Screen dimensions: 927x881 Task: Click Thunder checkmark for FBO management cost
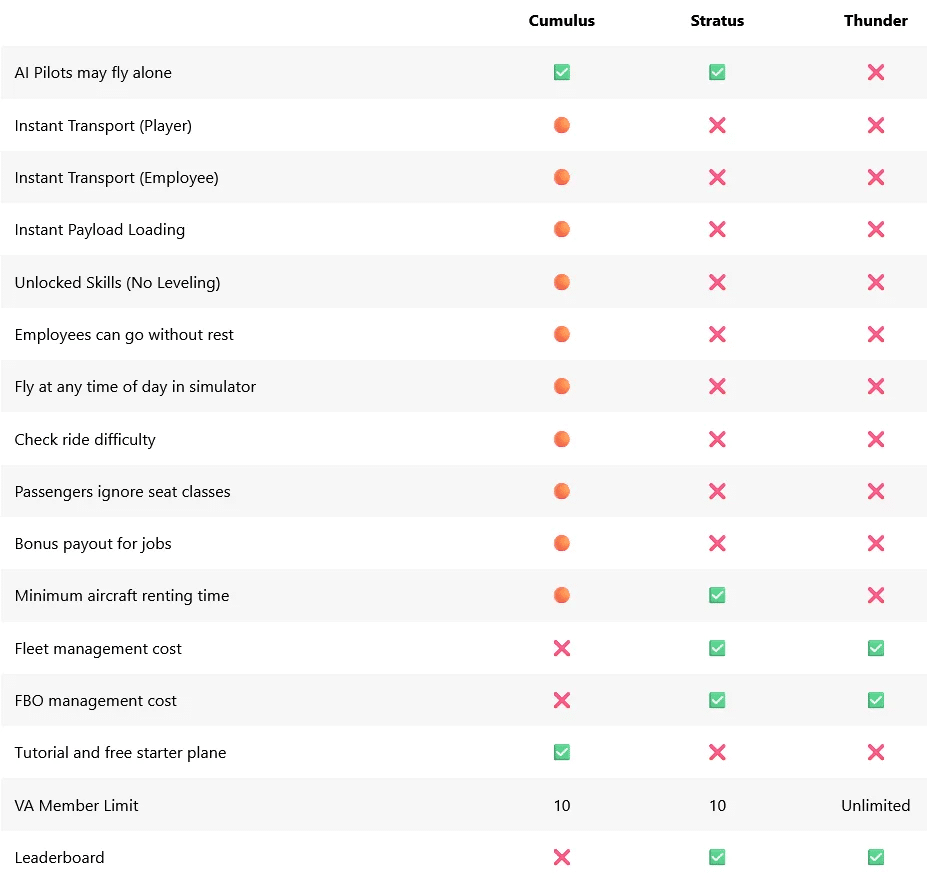point(876,700)
